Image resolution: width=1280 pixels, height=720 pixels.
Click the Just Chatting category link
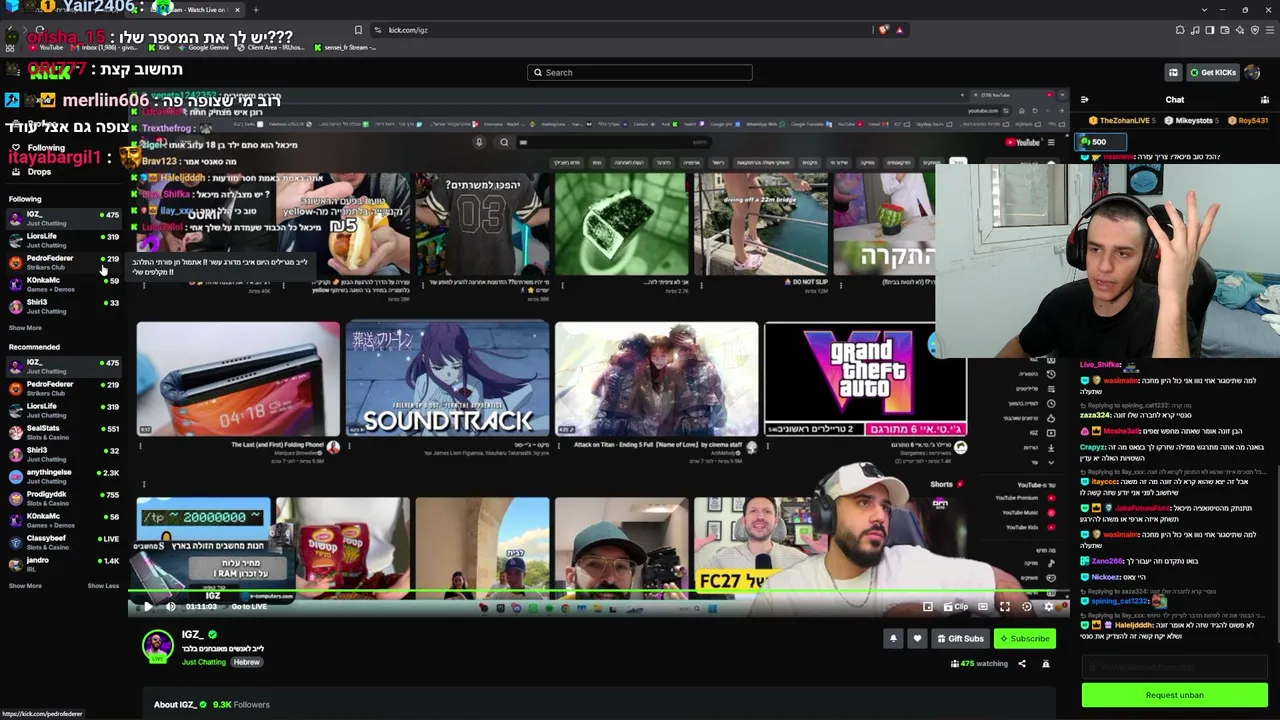point(204,662)
